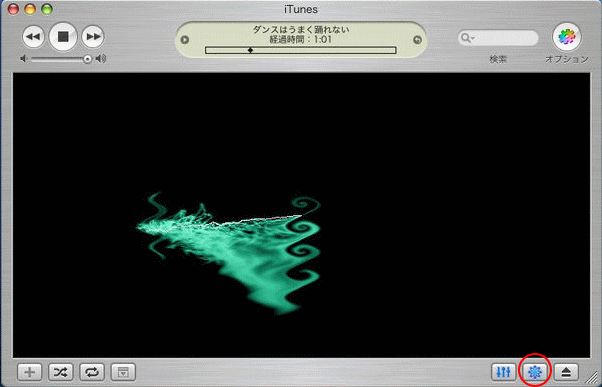This screenshot has height=387, width=602.
Task: Close the iTunes window
Action: click(13, 10)
